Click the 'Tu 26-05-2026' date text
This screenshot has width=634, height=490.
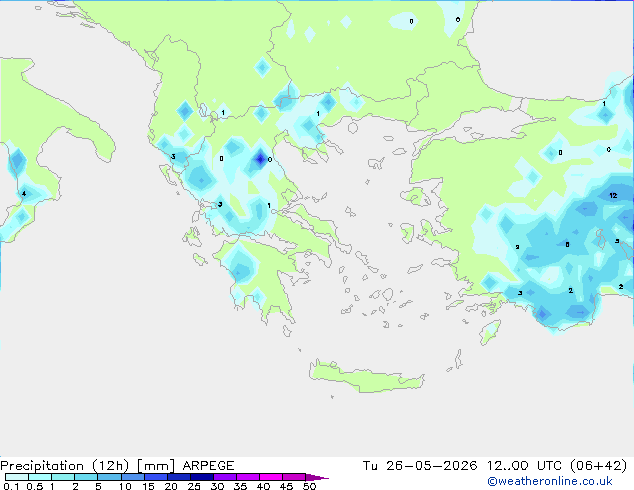pos(420,466)
